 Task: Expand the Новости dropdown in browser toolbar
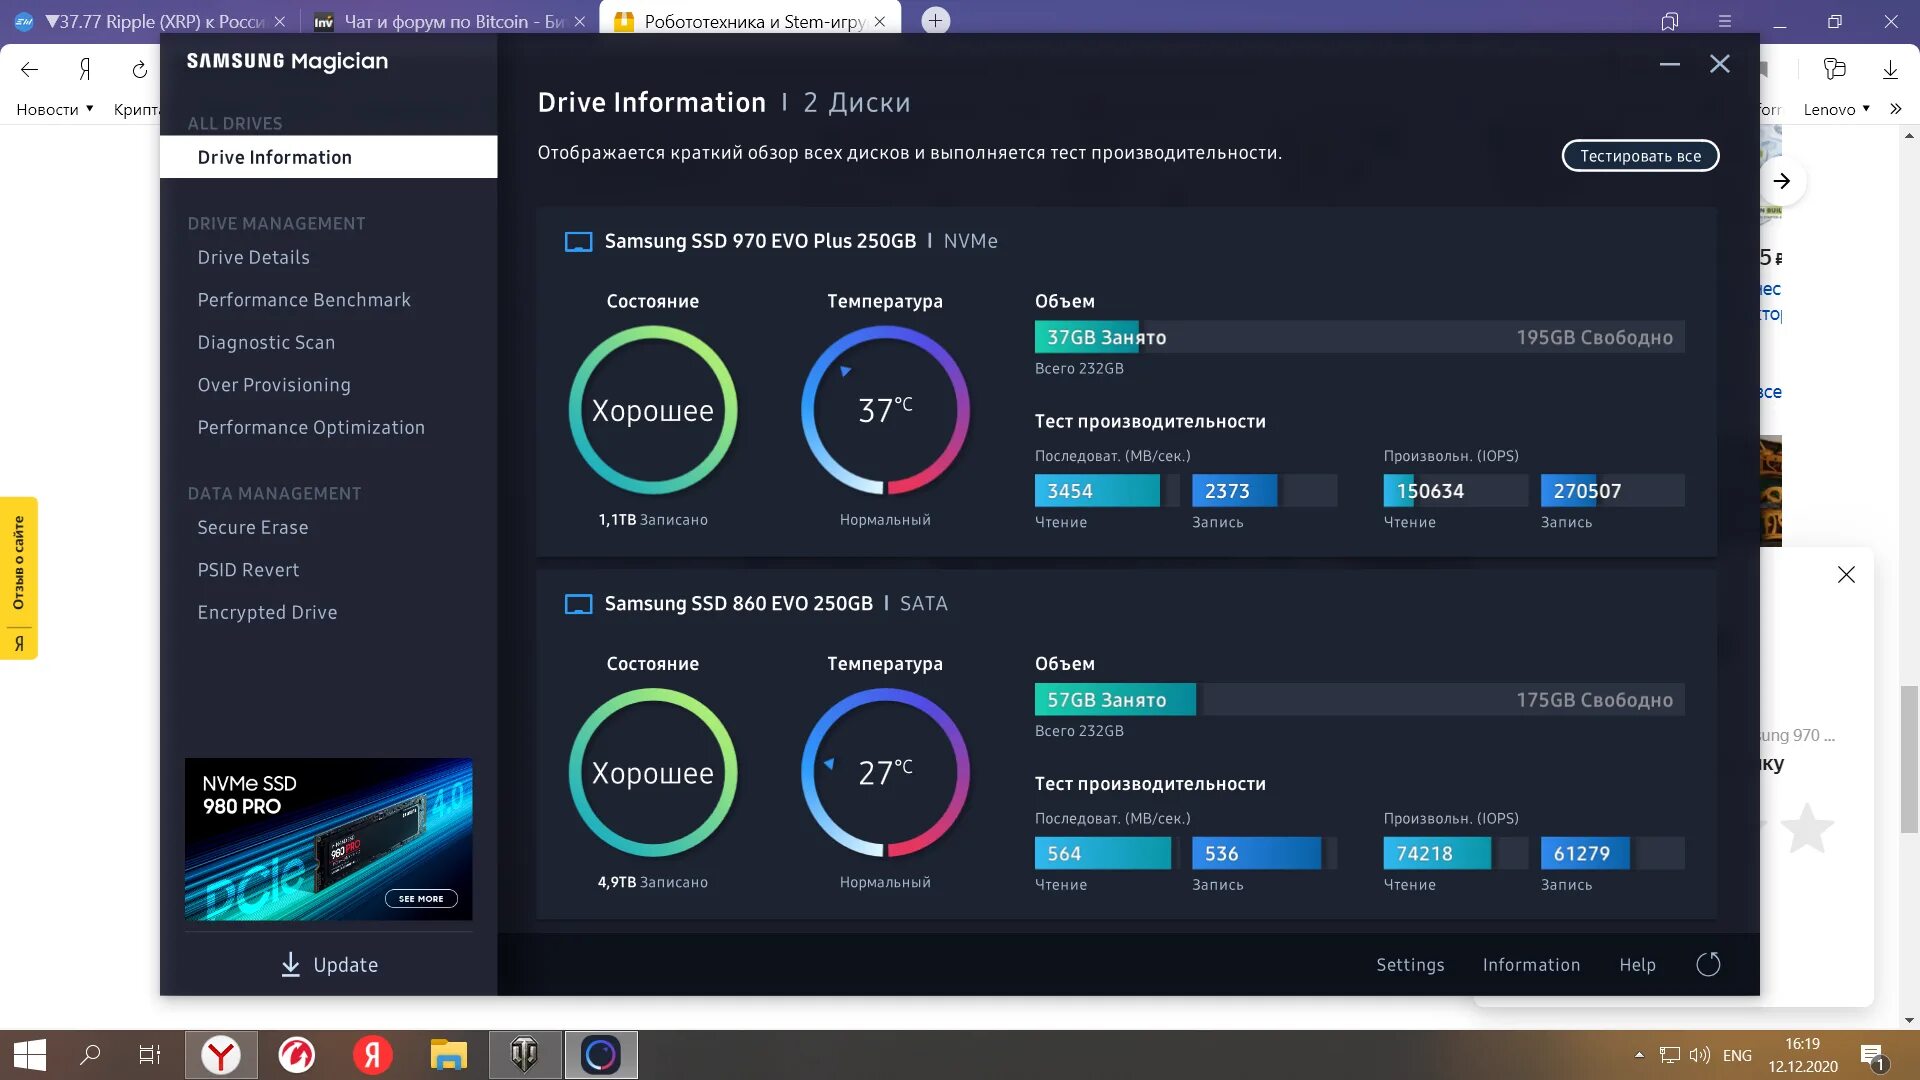54,109
